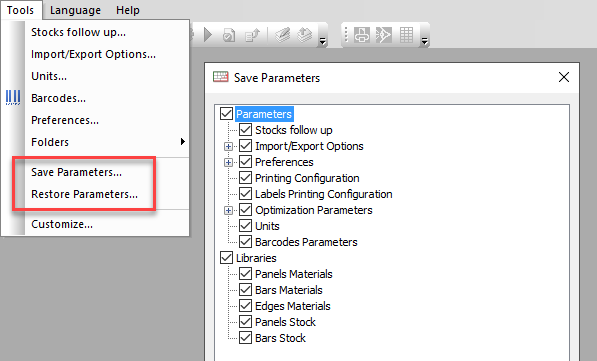Click the Save Parameters dialog title icon
The height and width of the screenshot is (361, 597).
[220, 77]
